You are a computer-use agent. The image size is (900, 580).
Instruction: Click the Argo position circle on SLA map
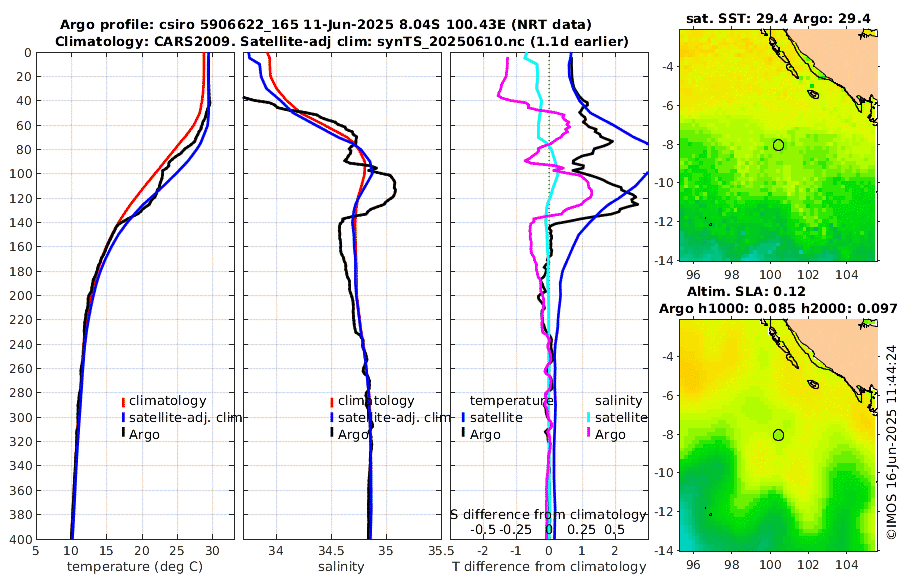[x=778, y=435]
